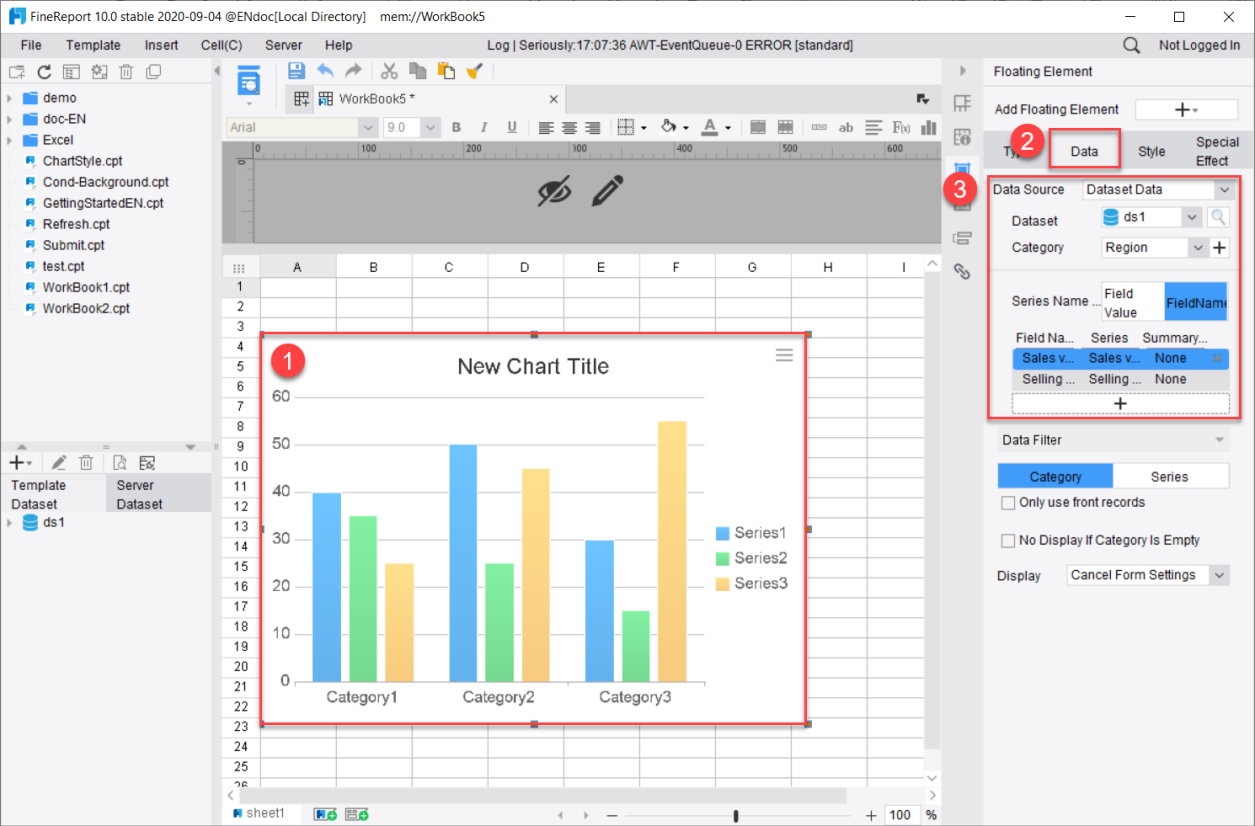The image size is (1255, 826).
Task: Switch filter to the Series toggle
Action: click(1170, 477)
